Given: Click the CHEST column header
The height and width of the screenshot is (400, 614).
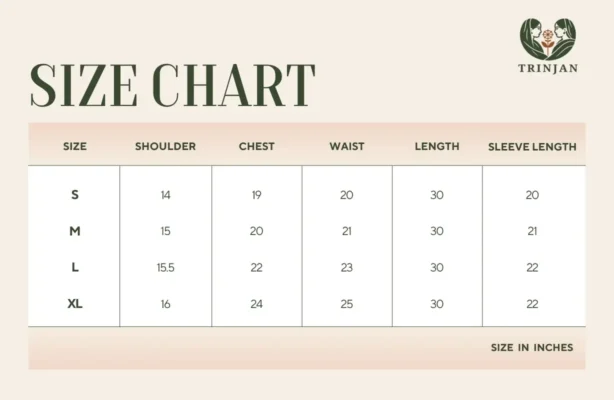Looking at the screenshot, I should 257,147.
